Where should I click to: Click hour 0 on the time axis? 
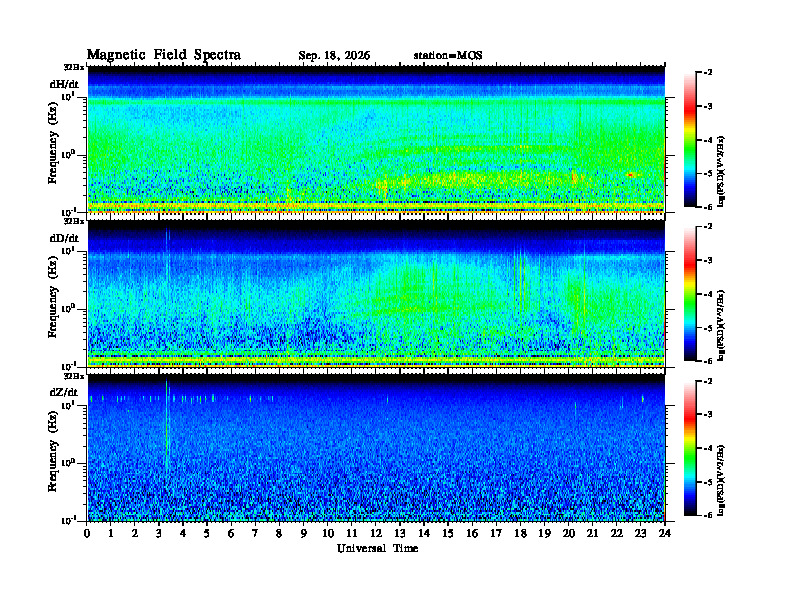point(87,533)
